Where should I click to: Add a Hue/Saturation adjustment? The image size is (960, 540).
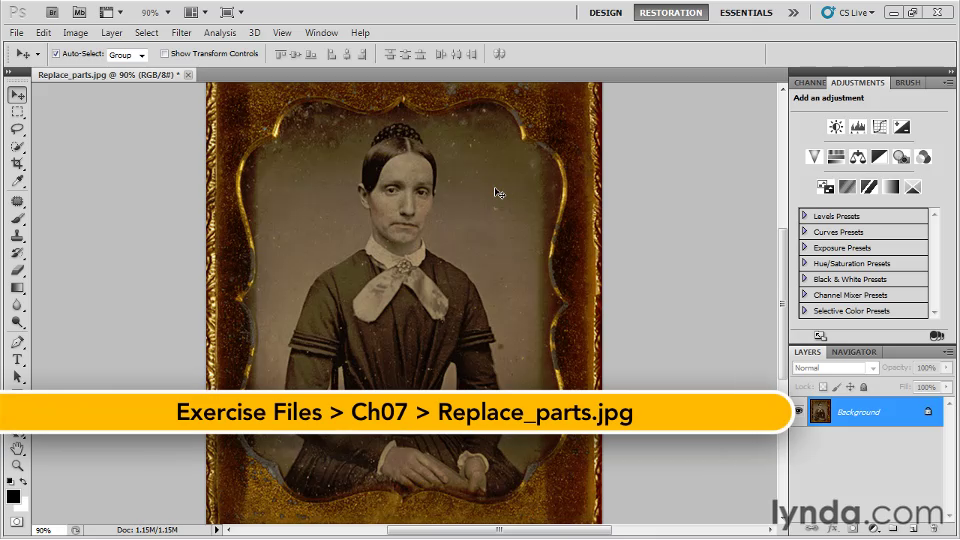[836, 157]
